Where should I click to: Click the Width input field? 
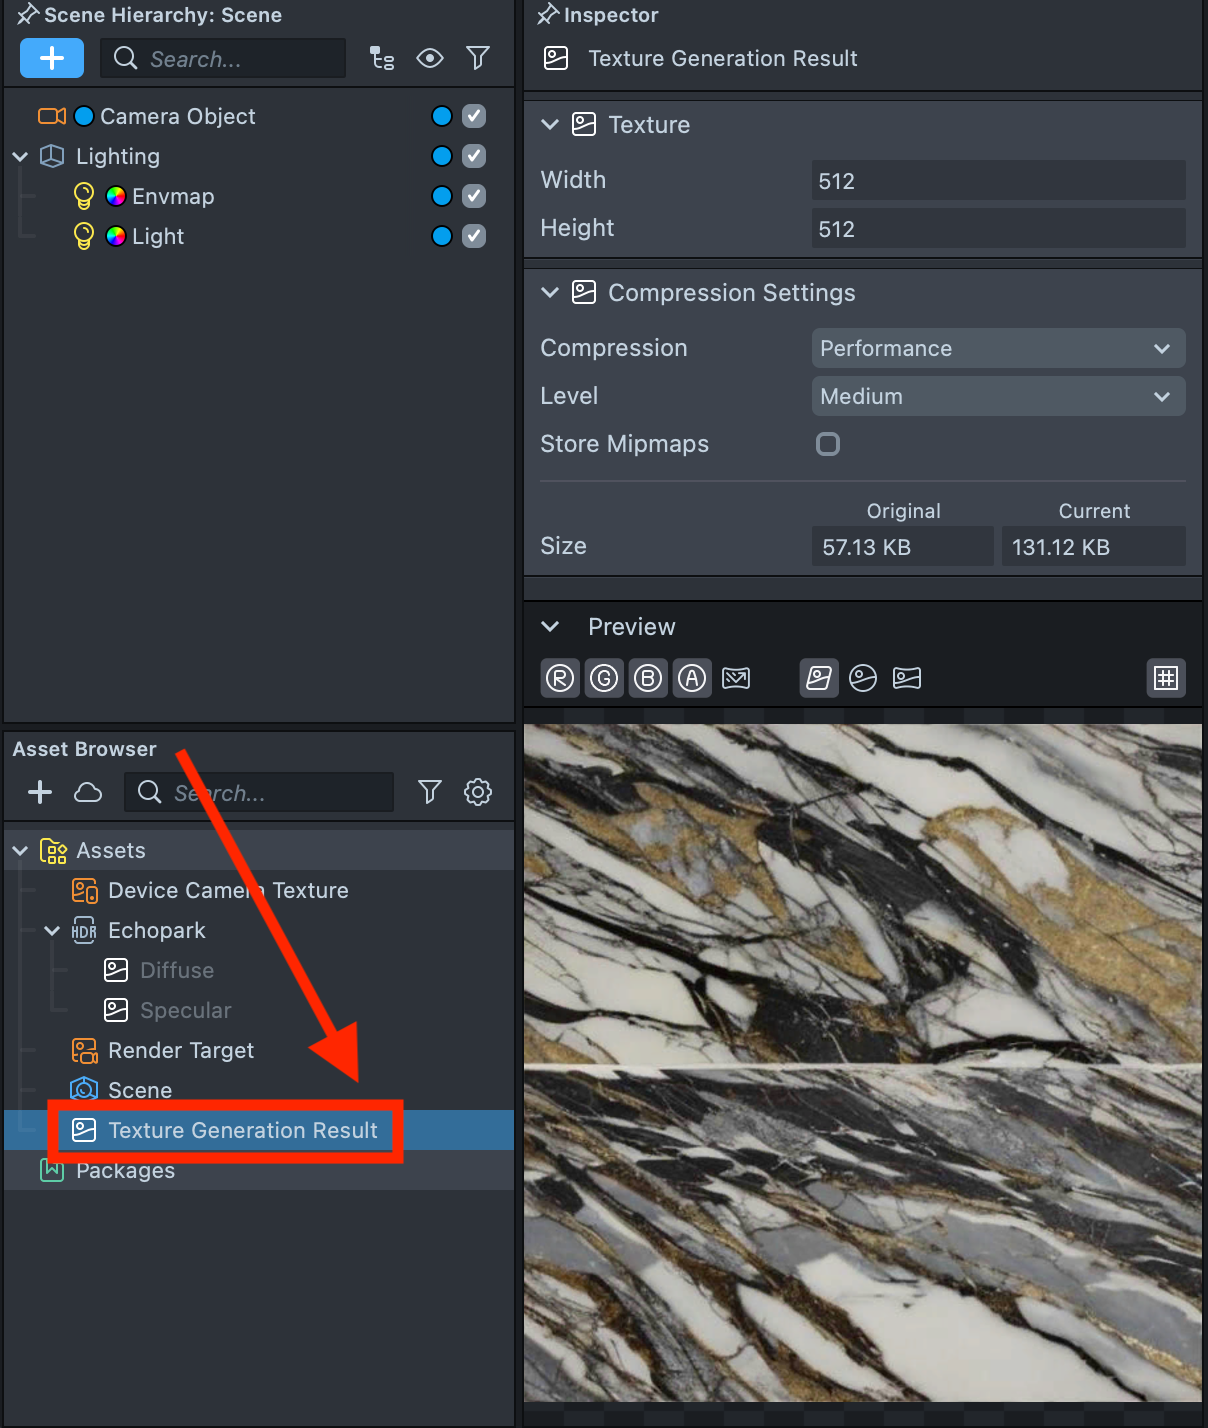pos(998,181)
